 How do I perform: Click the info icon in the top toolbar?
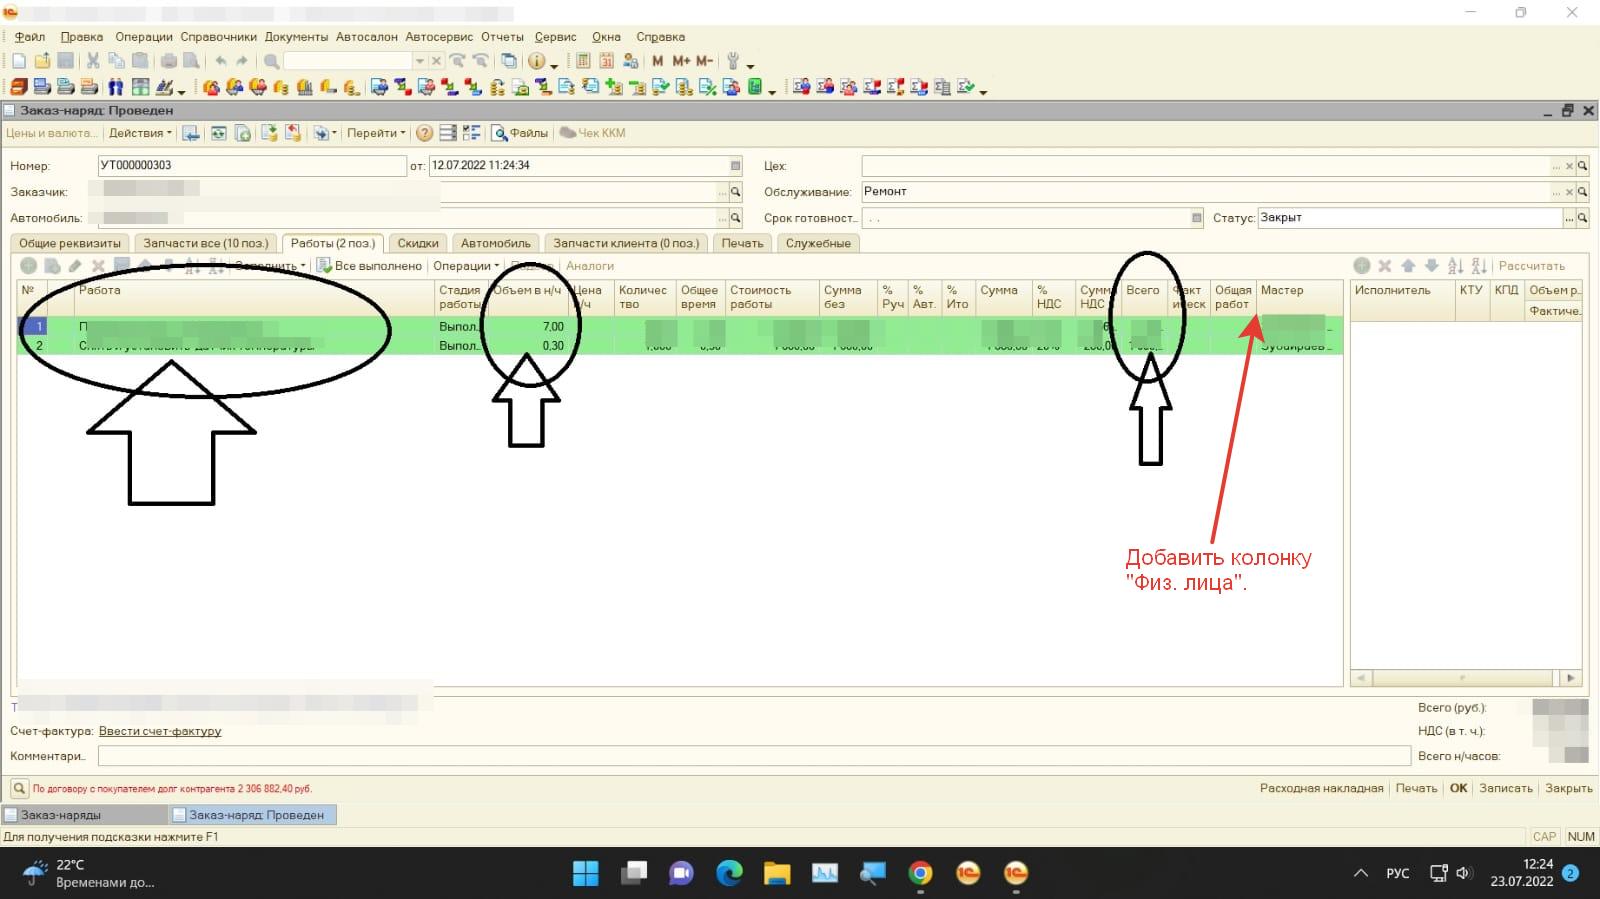[x=537, y=61]
